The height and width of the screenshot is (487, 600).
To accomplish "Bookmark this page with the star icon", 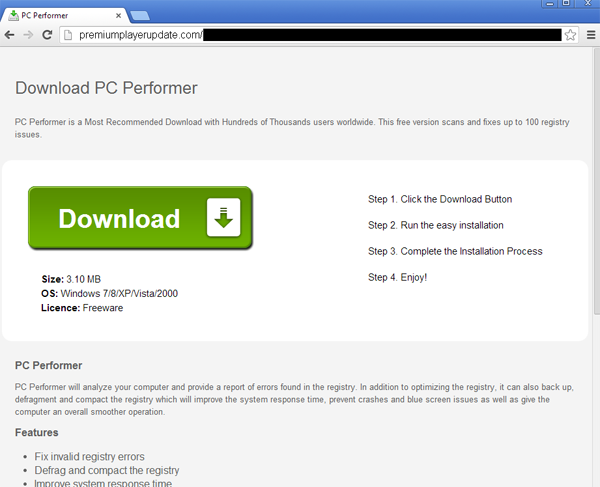I will (570, 35).
